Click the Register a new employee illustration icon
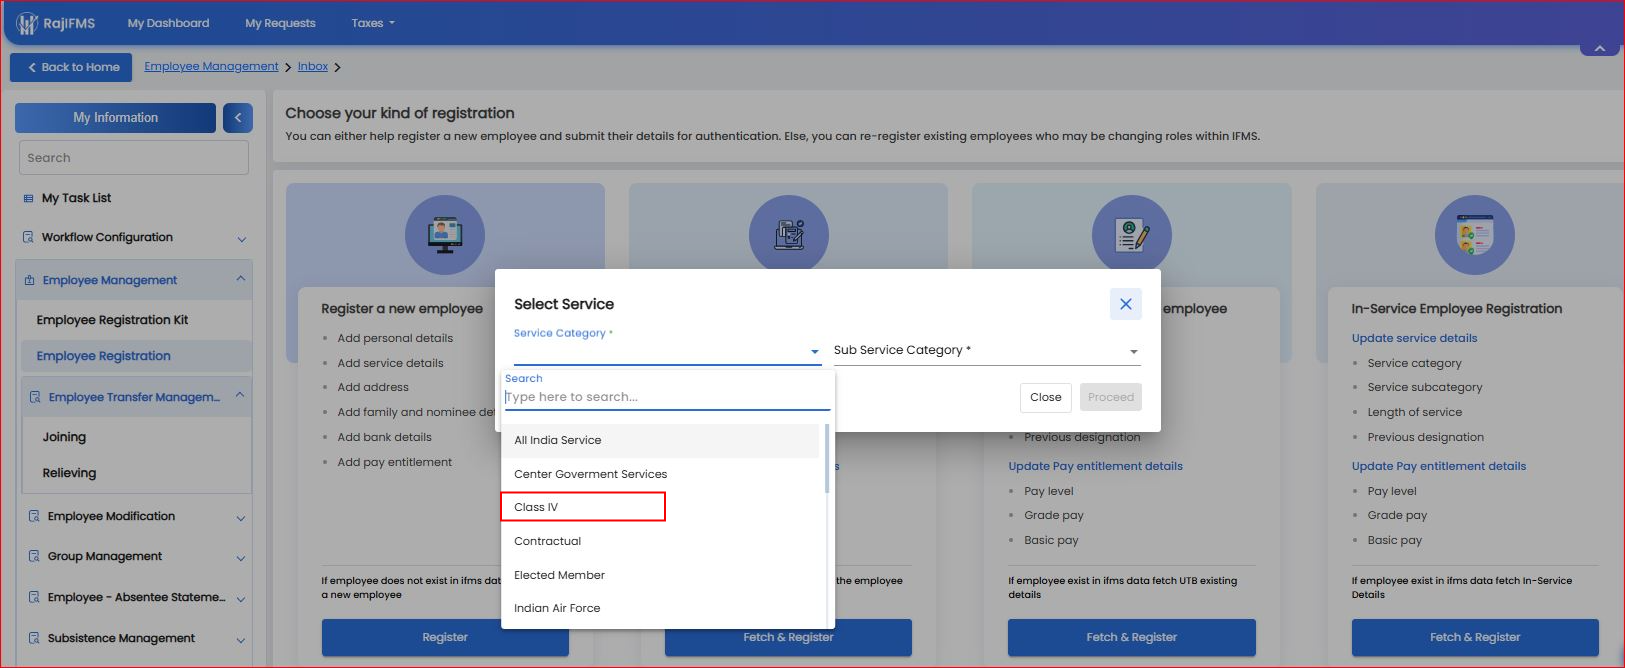The height and width of the screenshot is (668, 1625). pos(445,235)
